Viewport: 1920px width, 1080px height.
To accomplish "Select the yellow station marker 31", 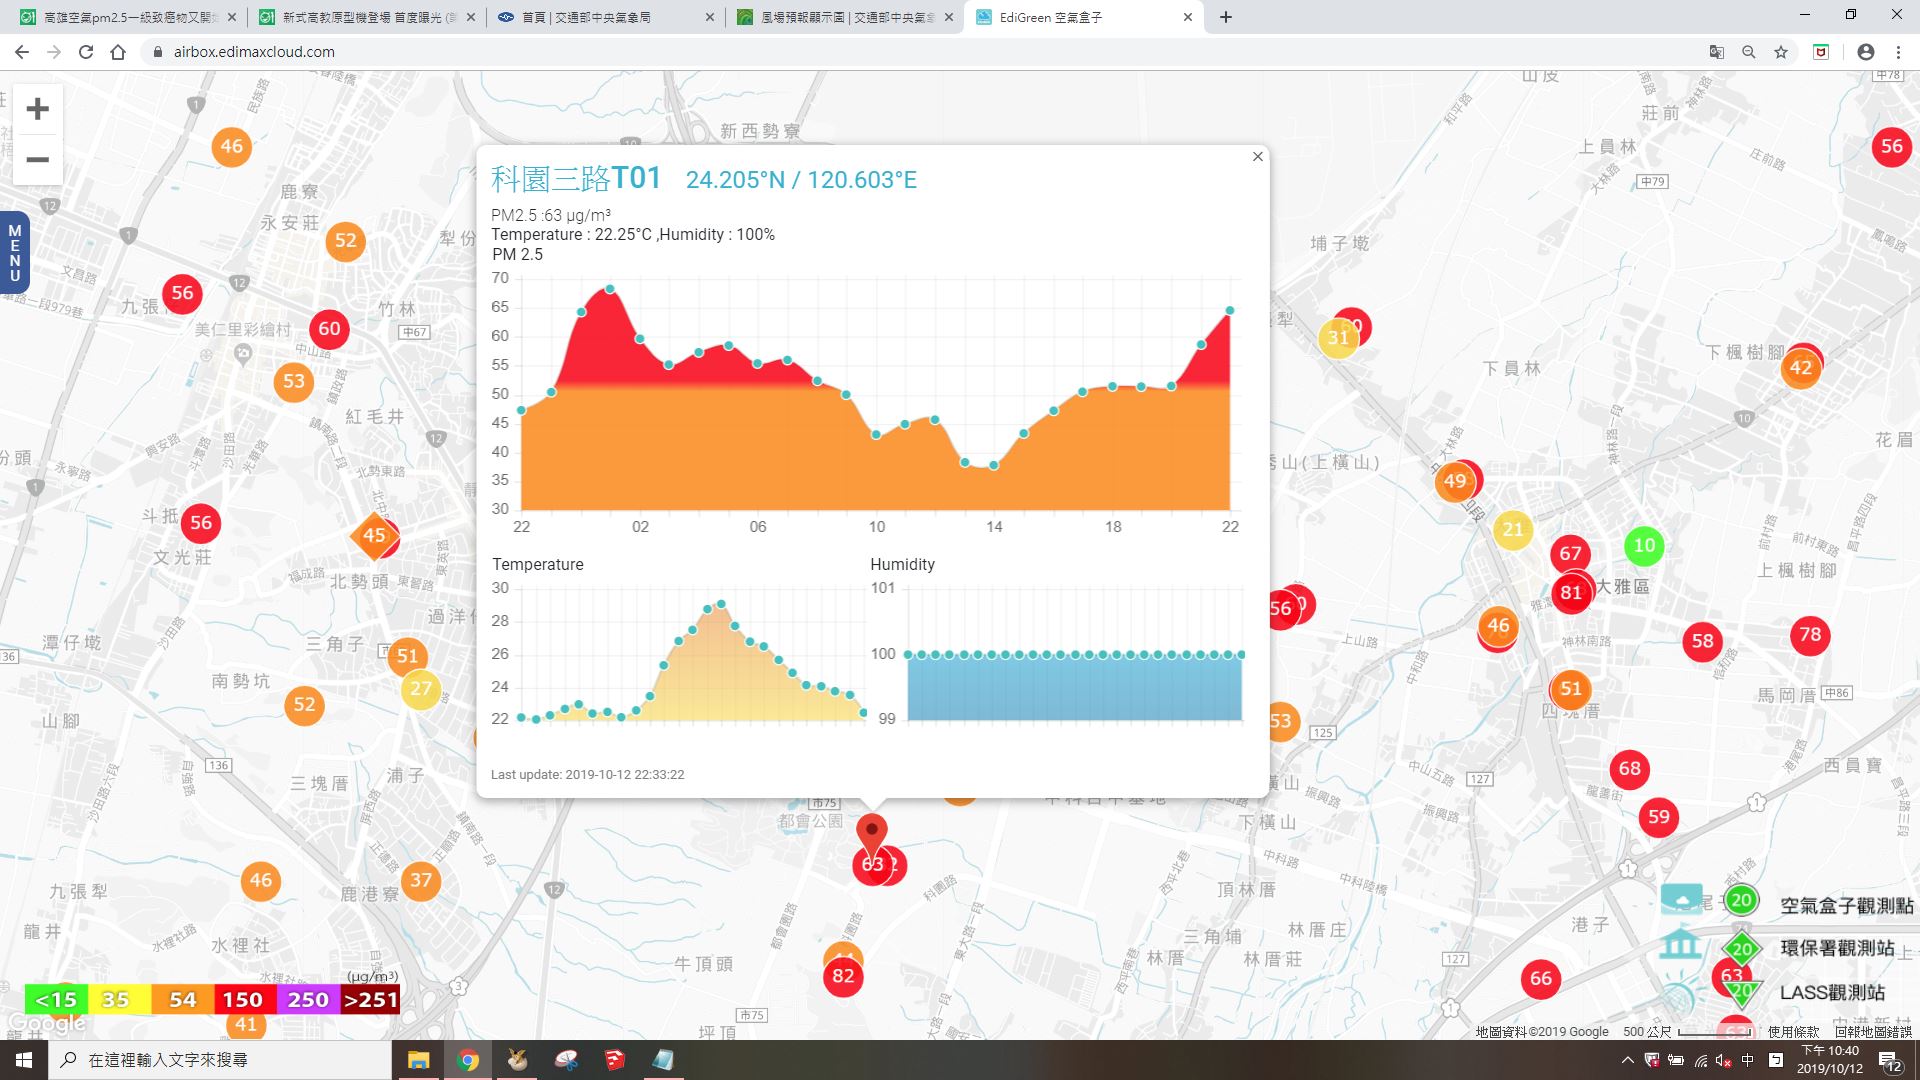I will [1338, 338].
